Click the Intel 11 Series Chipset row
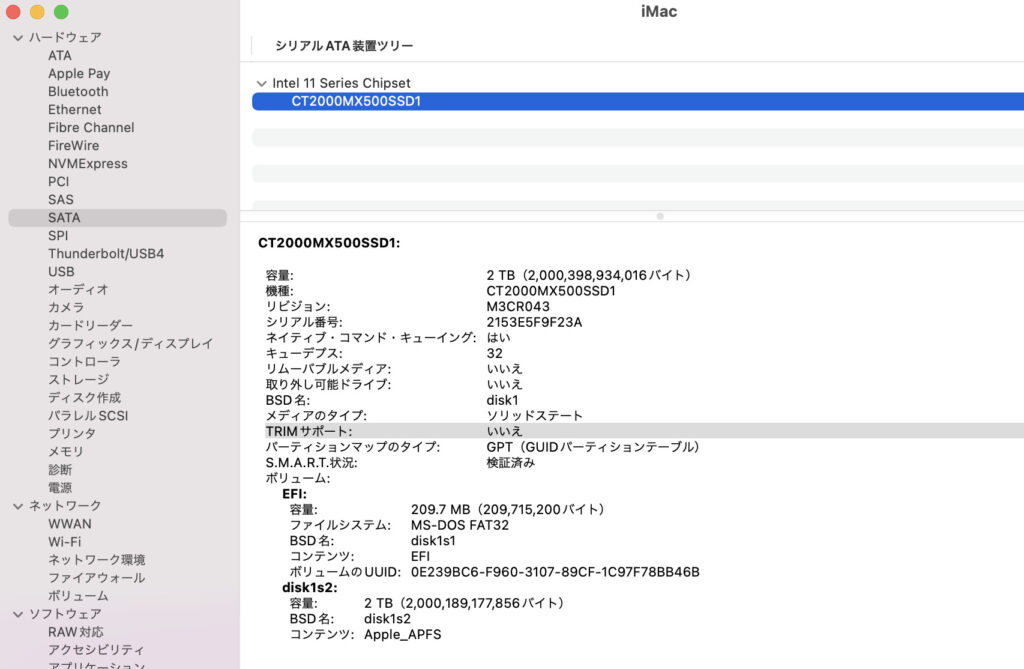1024x669 pixels. 342,83
